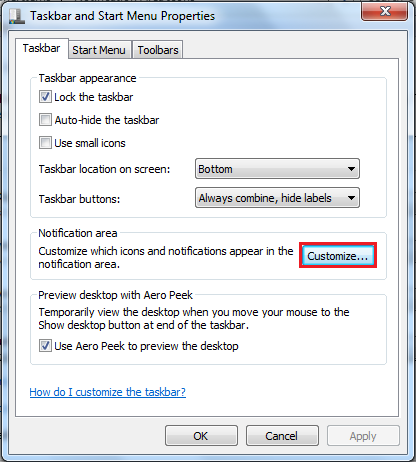Screen dimensions: 416x462
Task: Click the Lock the taskbar label text
Action: [94, 97]
